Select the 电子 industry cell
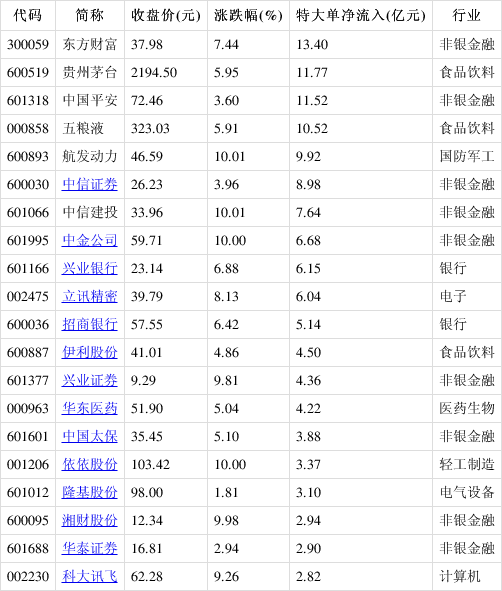 (453, 296)
